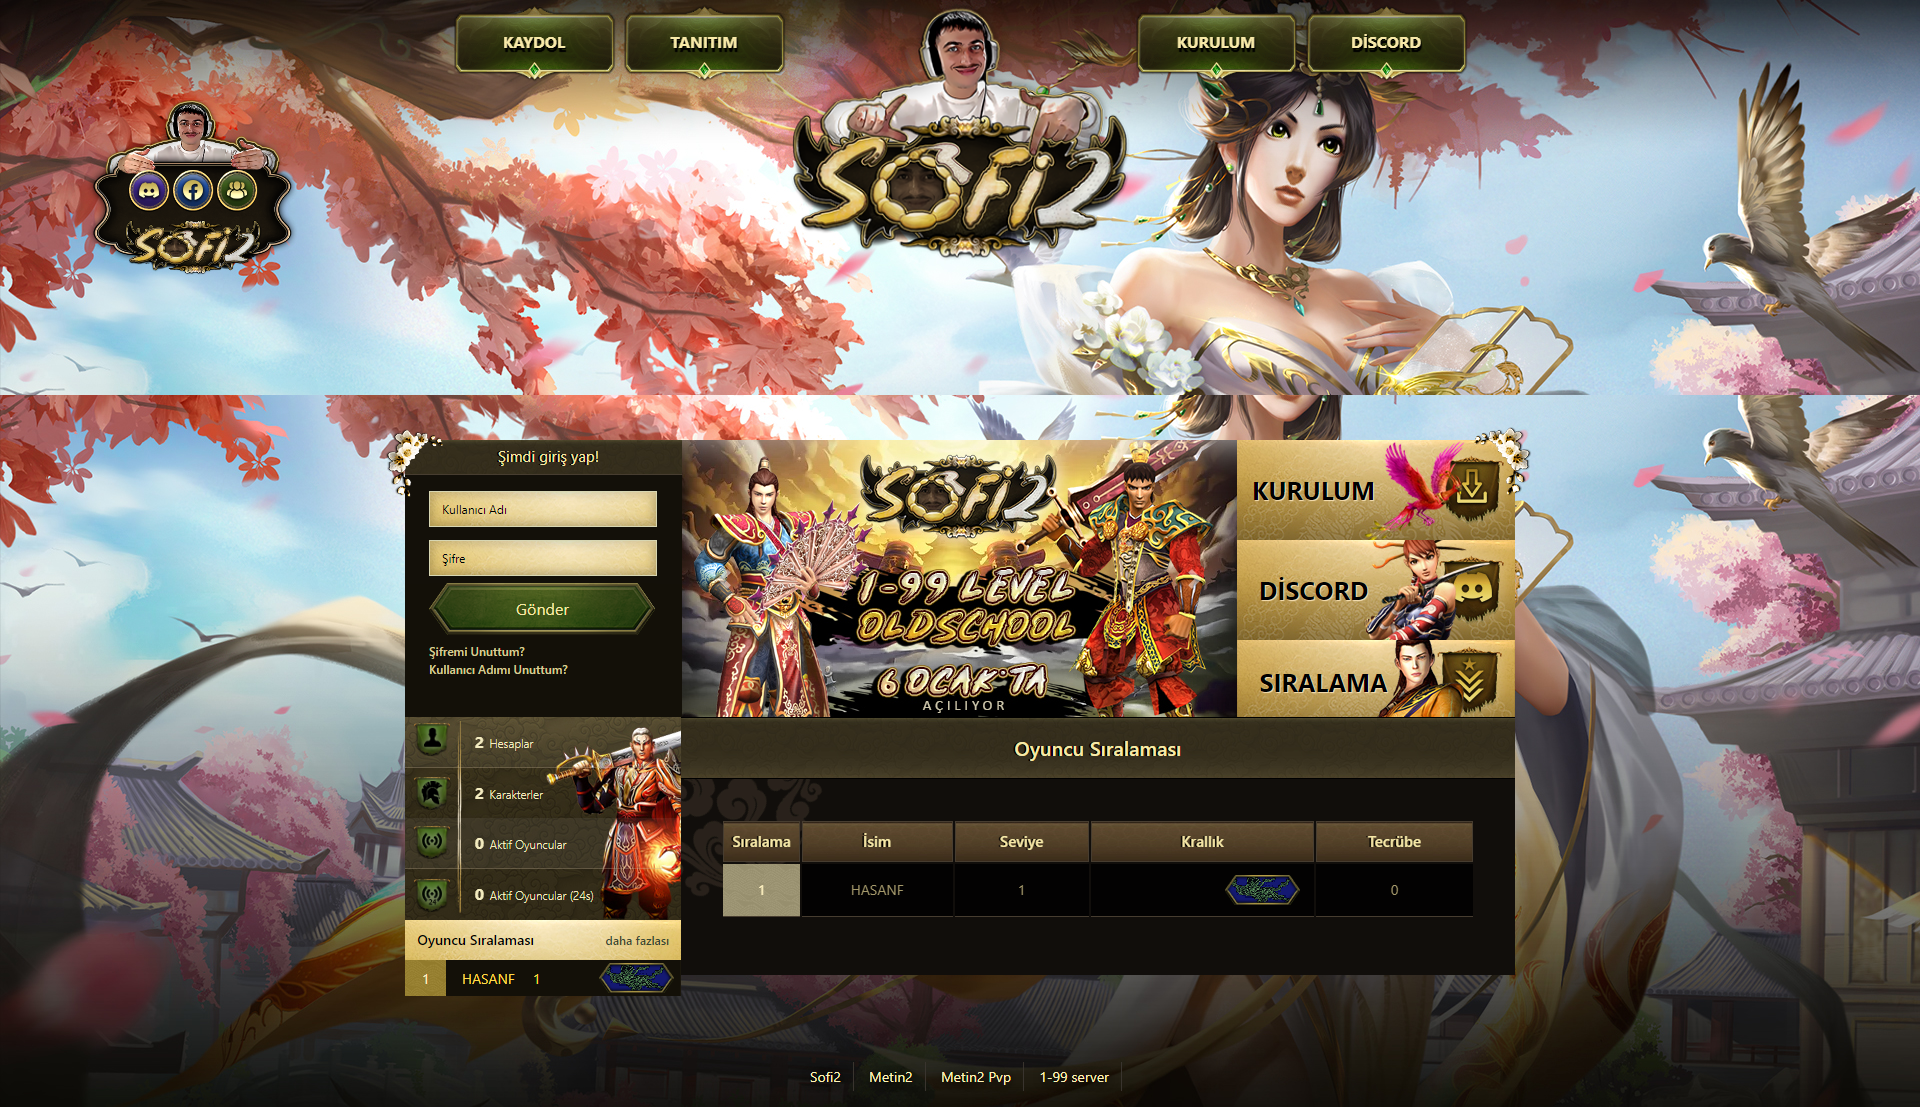1920x1107 pixels.
Task: Click the Discord logo on the DİSCORD tile
Action: 1472,588
